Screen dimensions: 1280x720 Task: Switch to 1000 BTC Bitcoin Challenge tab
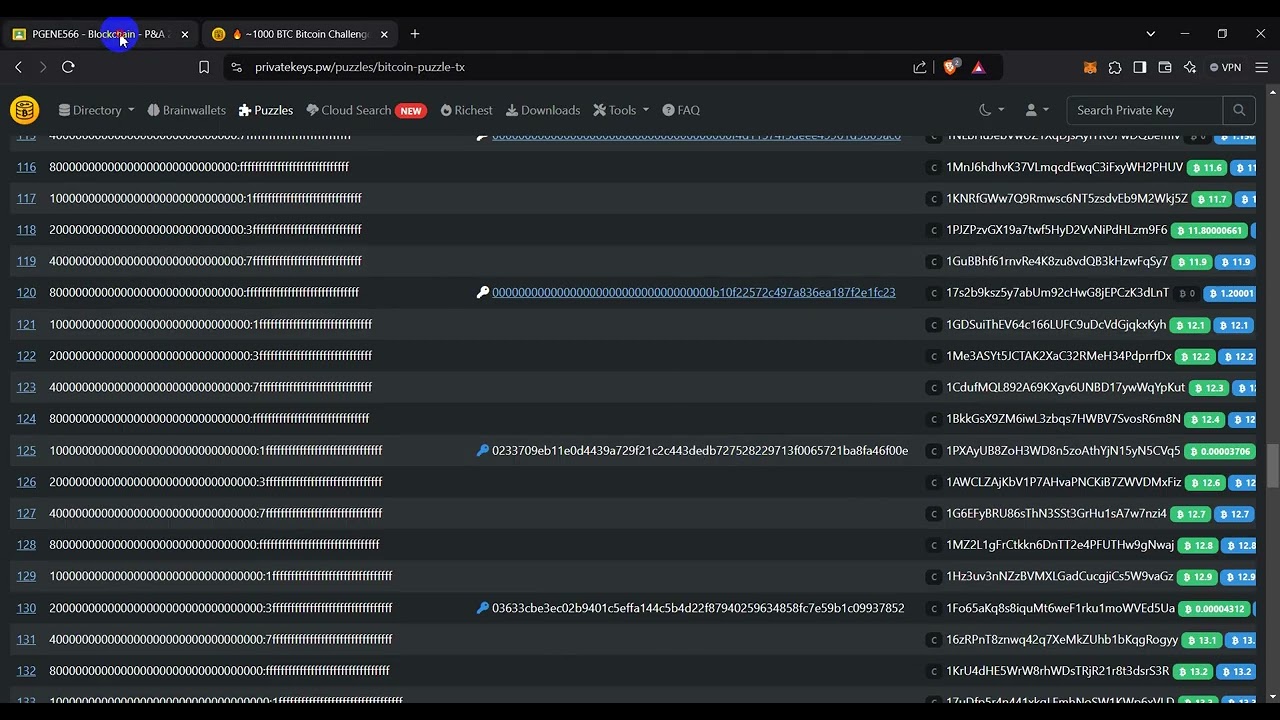[300, 34]
